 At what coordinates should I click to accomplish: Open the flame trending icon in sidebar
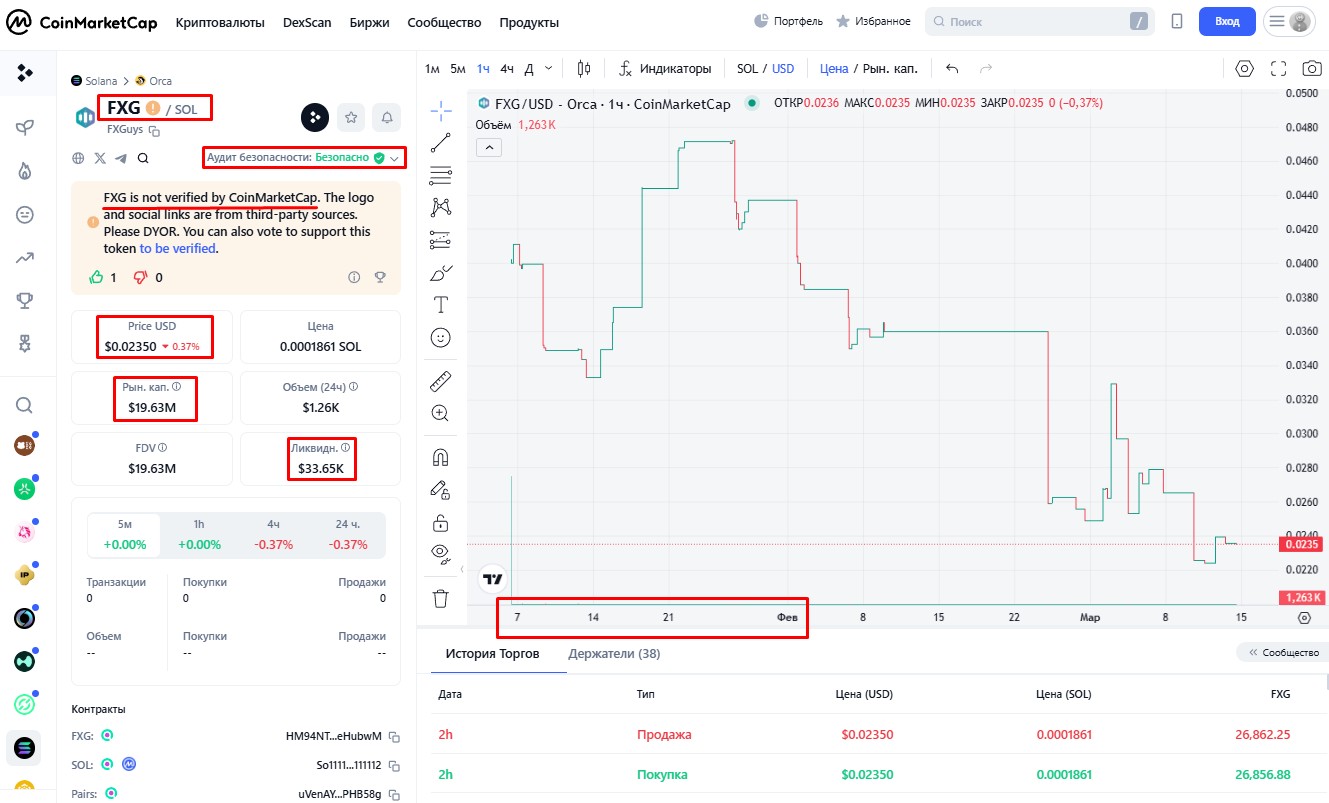[25, 170]
